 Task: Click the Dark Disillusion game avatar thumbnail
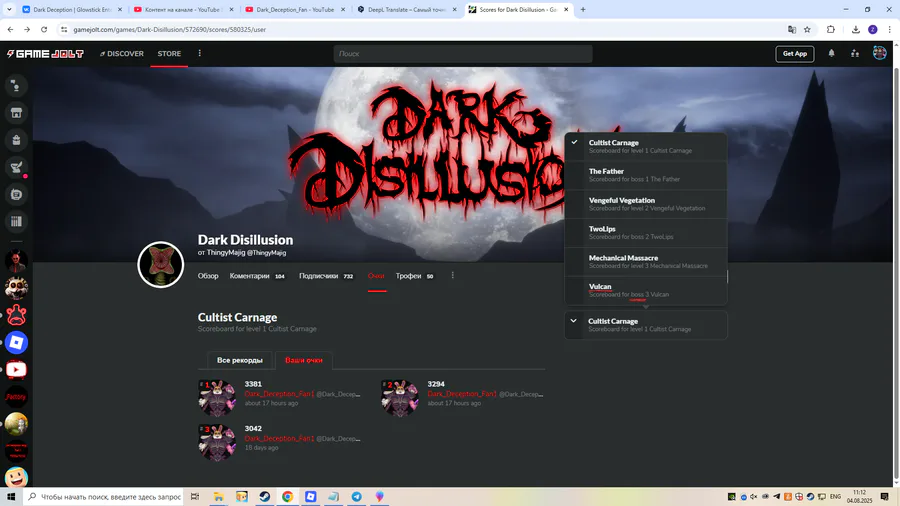coord(161,264)
